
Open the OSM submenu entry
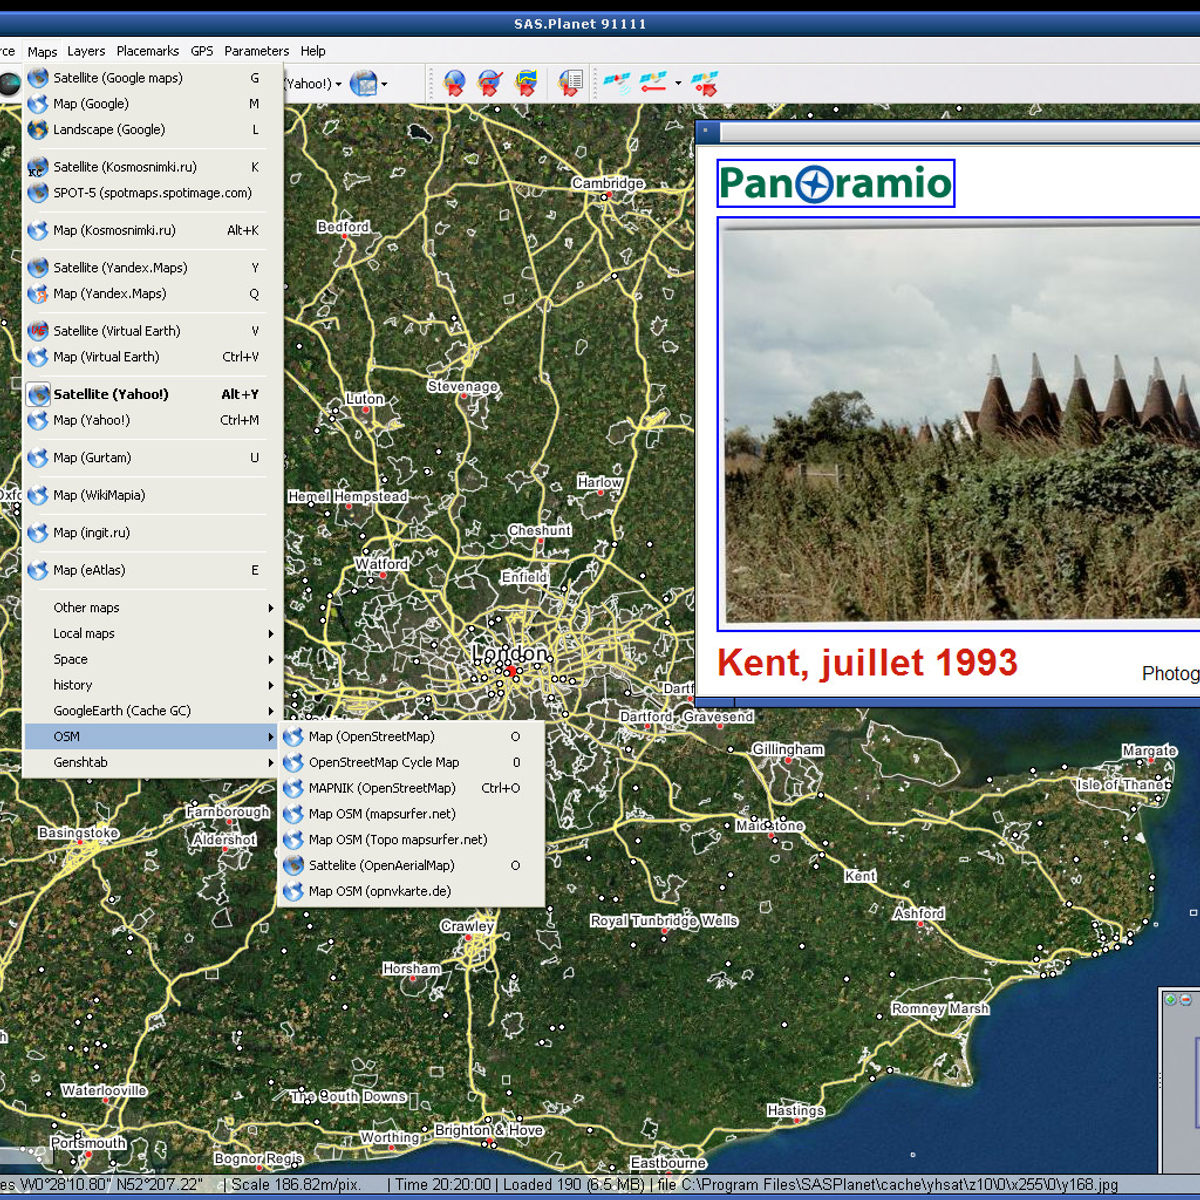click(x=153, y=737)
